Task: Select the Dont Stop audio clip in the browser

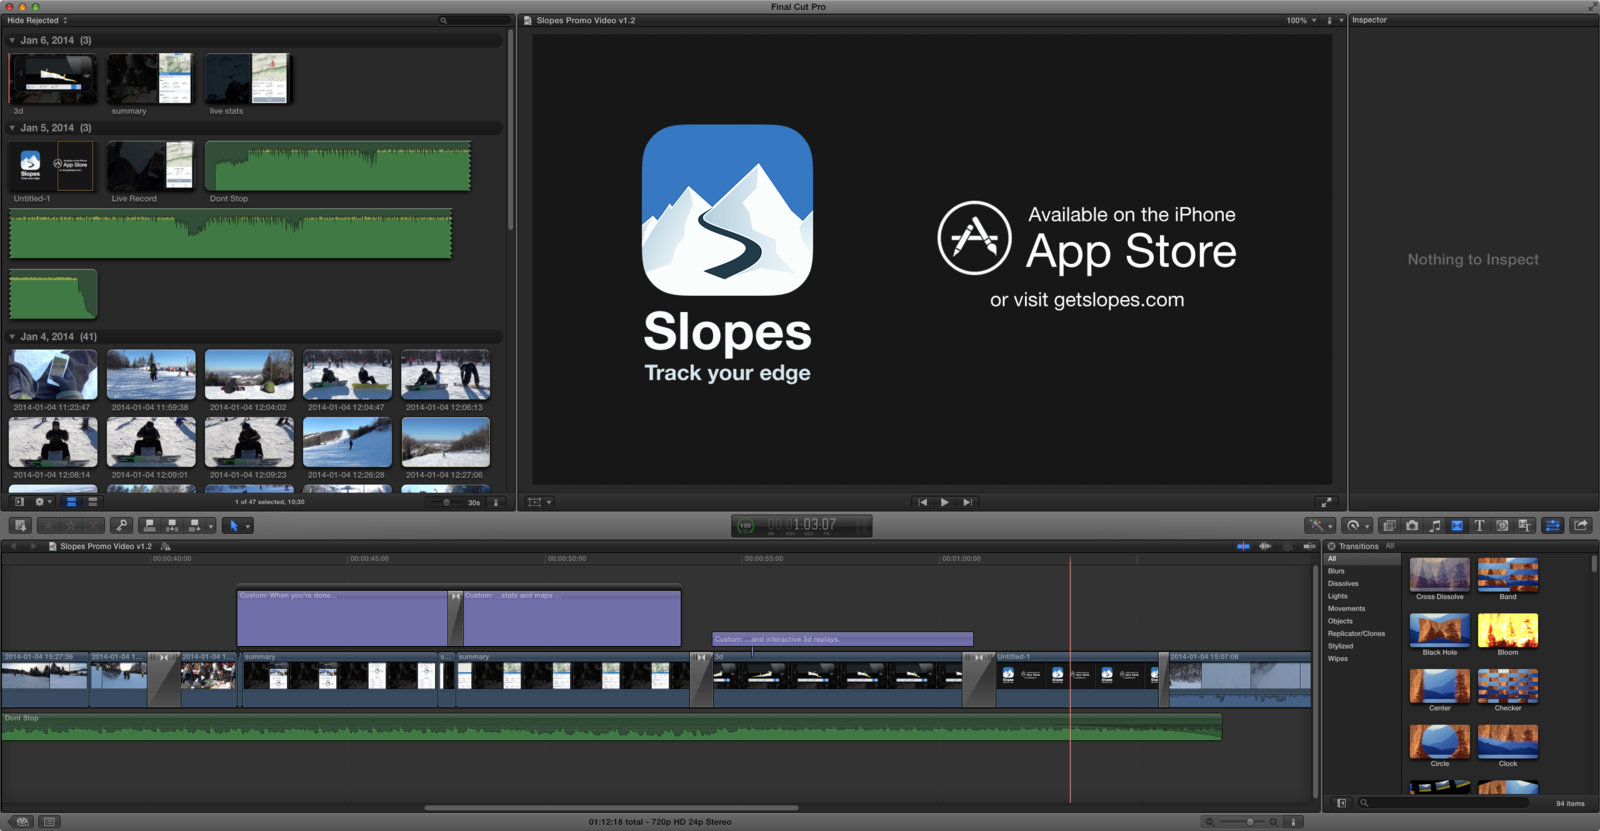Action: click(338, 166)
